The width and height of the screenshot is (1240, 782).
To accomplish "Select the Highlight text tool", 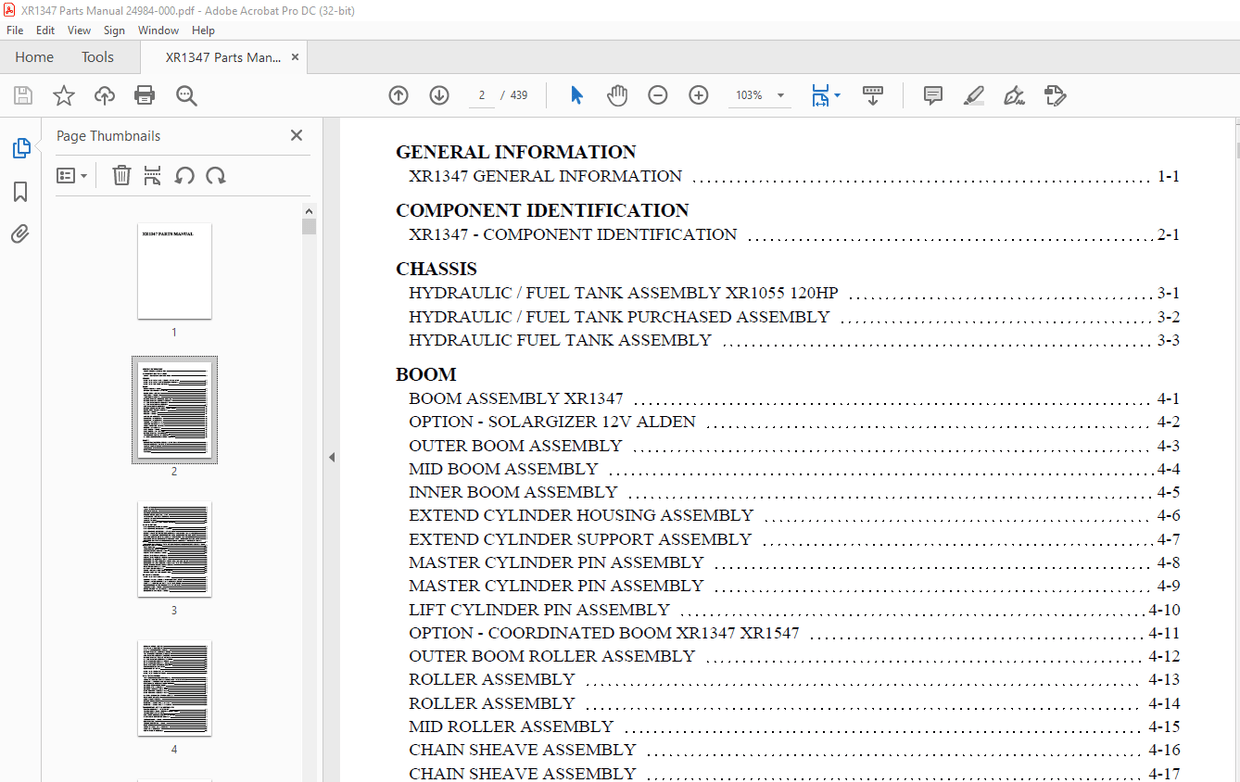I will pos(973,95).
